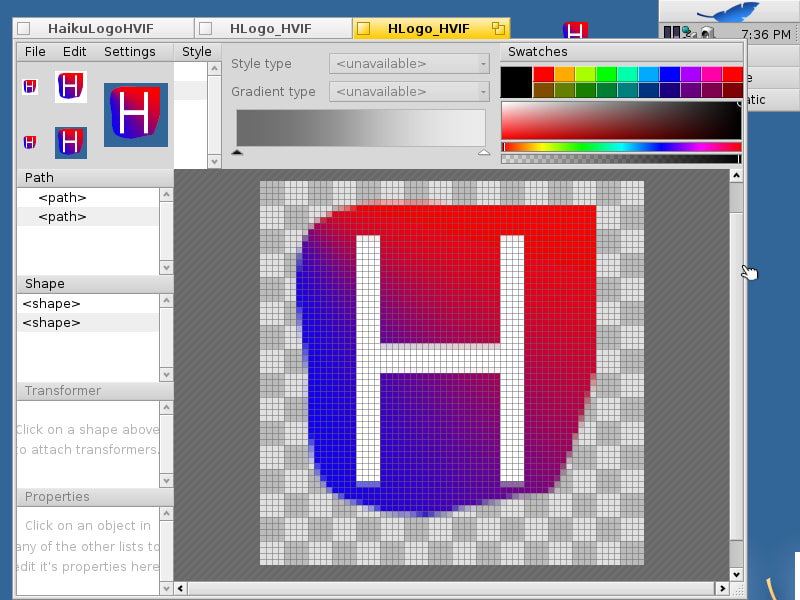
Task: Click the close box on HaikuLogoHVIF tab
Action: click(x=24, y=29)
